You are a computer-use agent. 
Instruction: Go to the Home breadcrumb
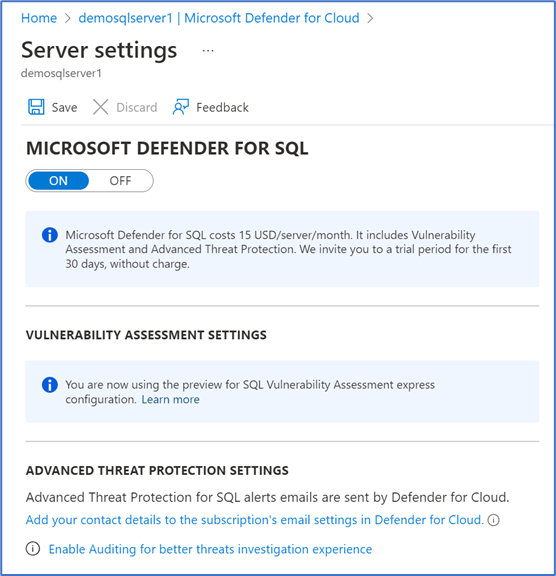[x=39, y=18]
